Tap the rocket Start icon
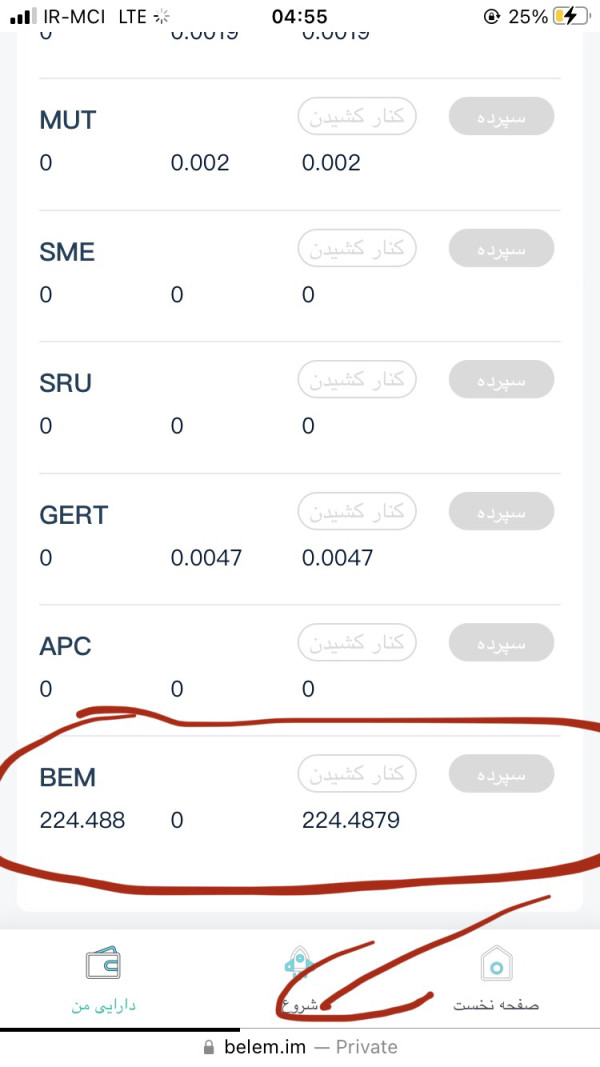Screen dimensions: 600x1067 pos(299,964)
